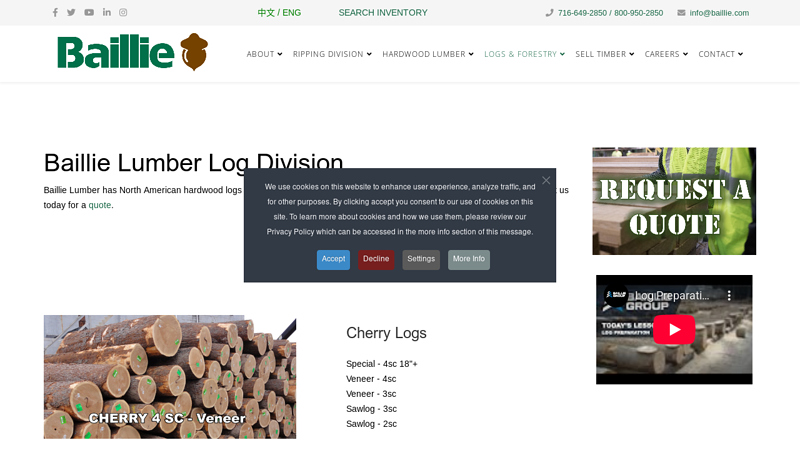Screen dimensions: 800x450
Task: Open cookie Settings button
Action: [x=421, y=260]
